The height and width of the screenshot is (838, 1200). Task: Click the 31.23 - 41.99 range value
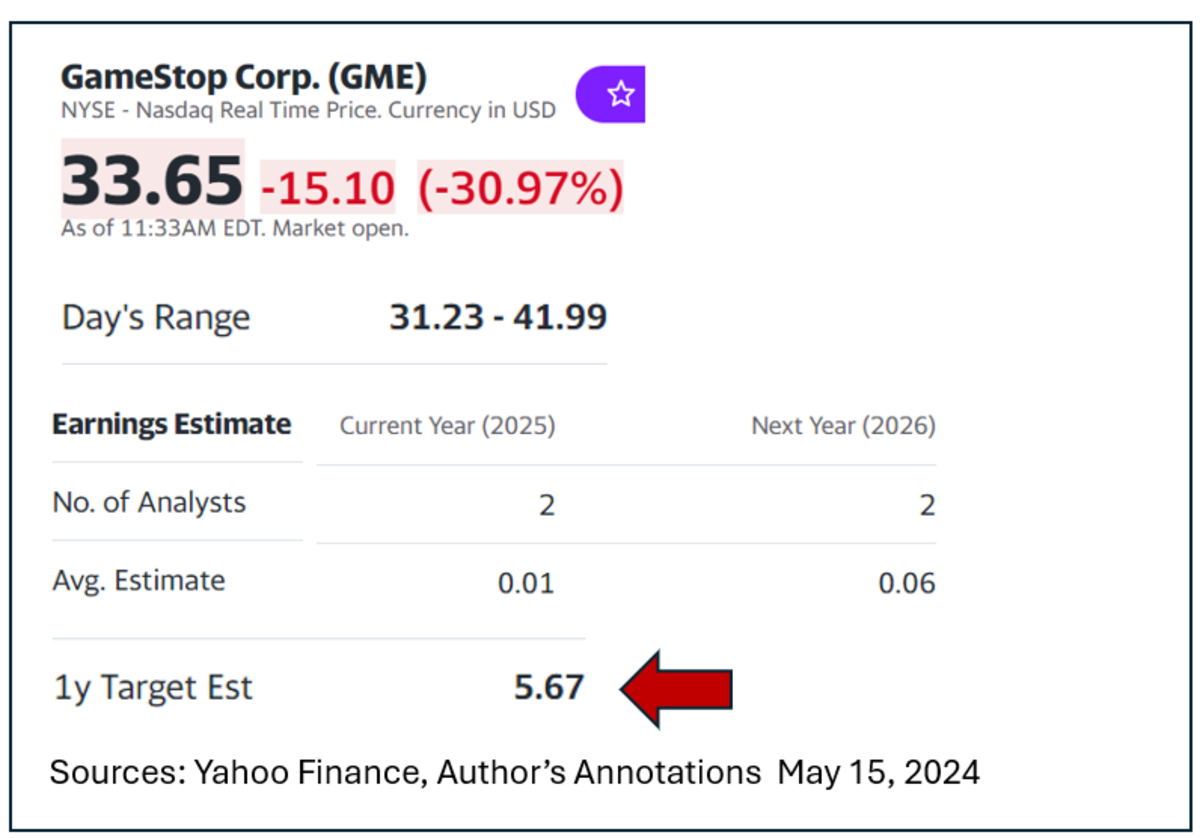tap(497, 317)
